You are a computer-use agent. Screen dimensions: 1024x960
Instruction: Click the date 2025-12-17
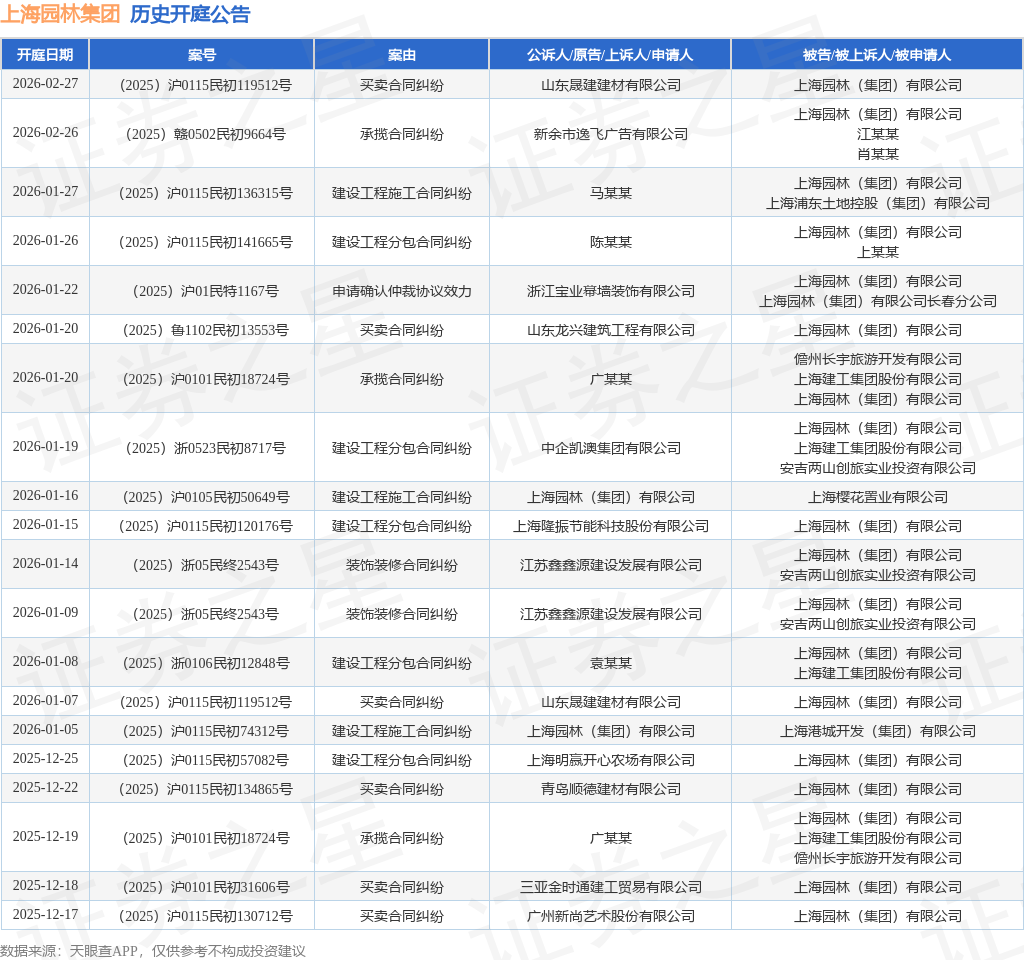click(x=45, y=914)
